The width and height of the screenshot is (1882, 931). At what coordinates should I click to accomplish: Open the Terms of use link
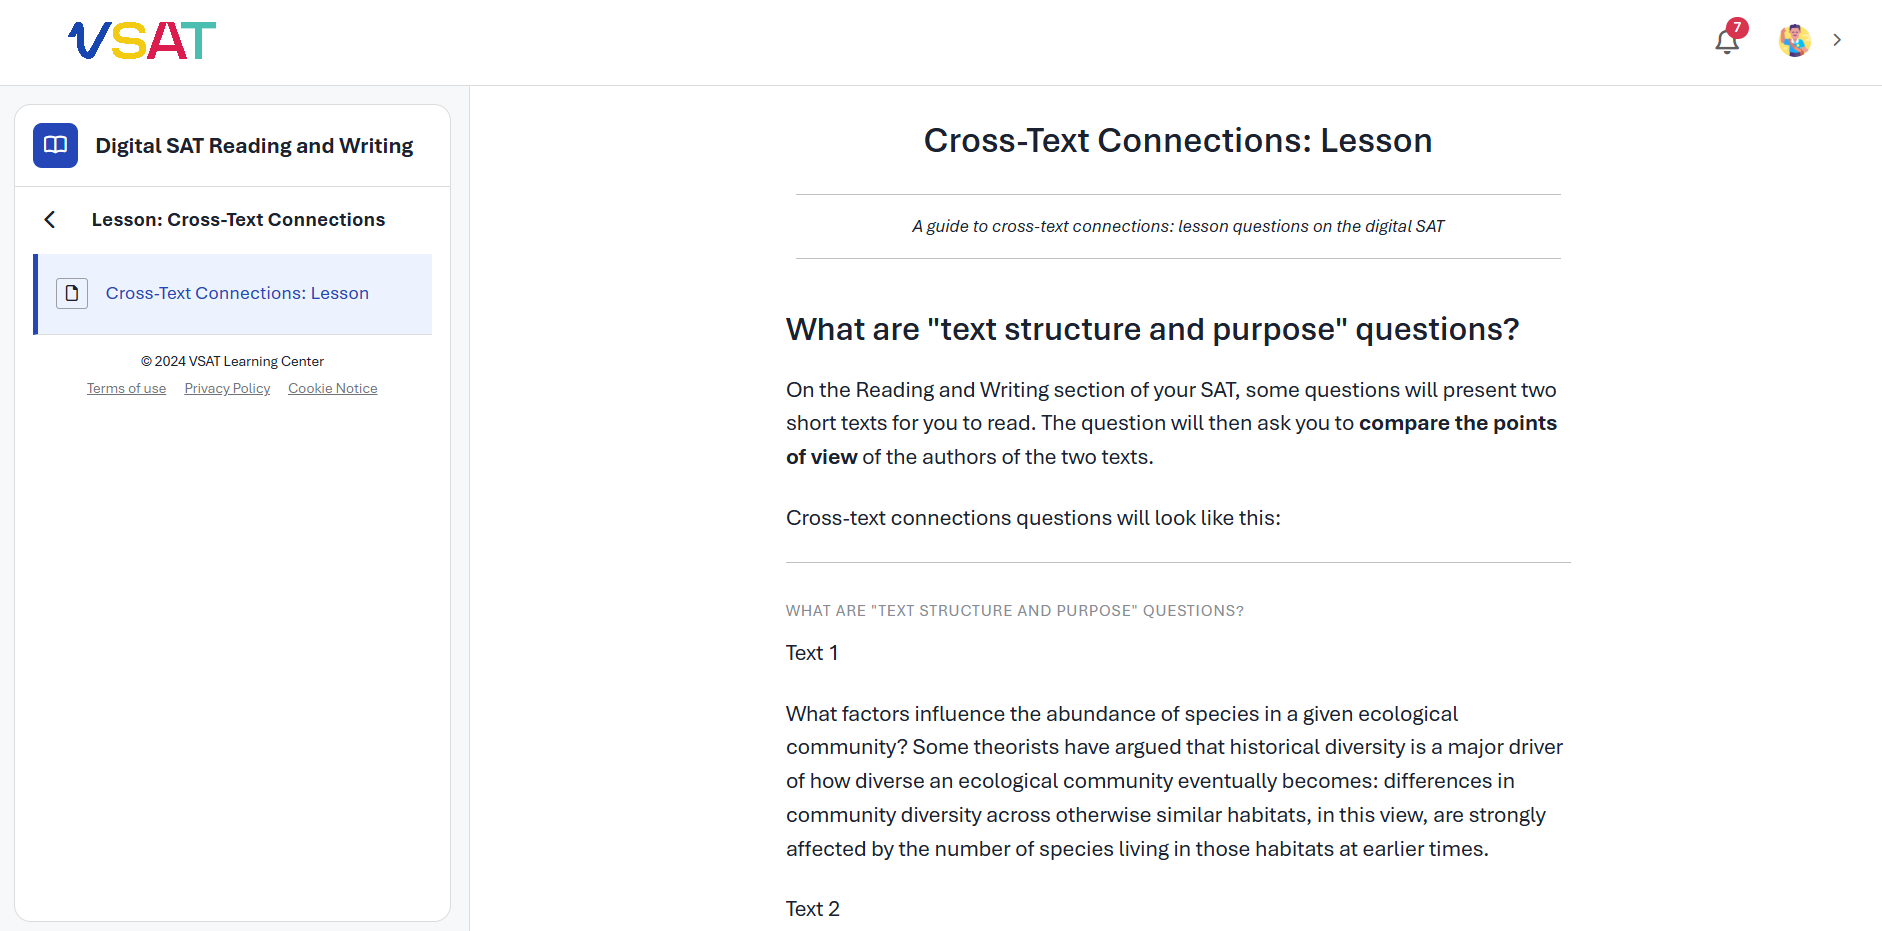click(126, 388)
